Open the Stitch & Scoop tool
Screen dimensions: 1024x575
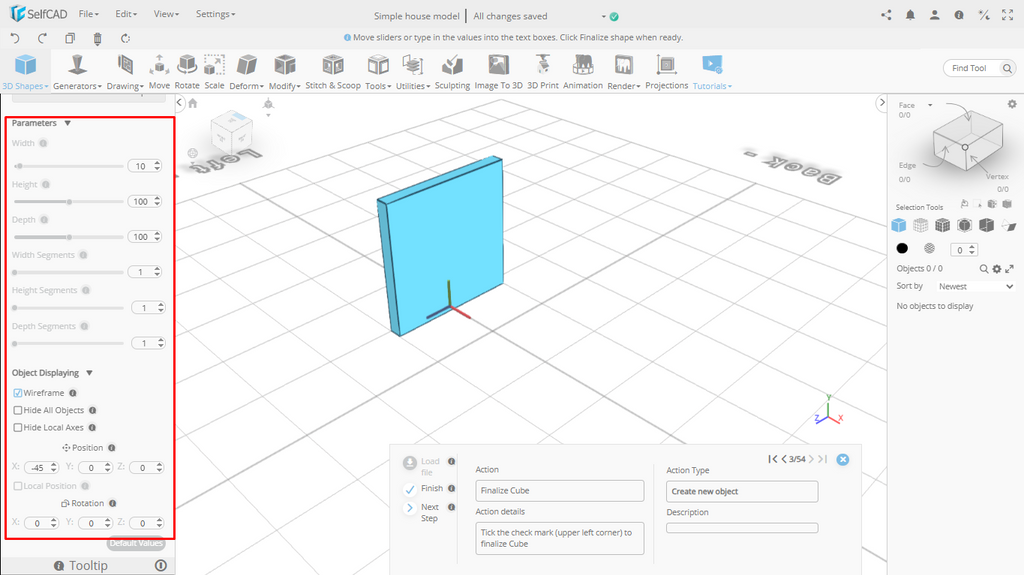click(x=333, y=70)
